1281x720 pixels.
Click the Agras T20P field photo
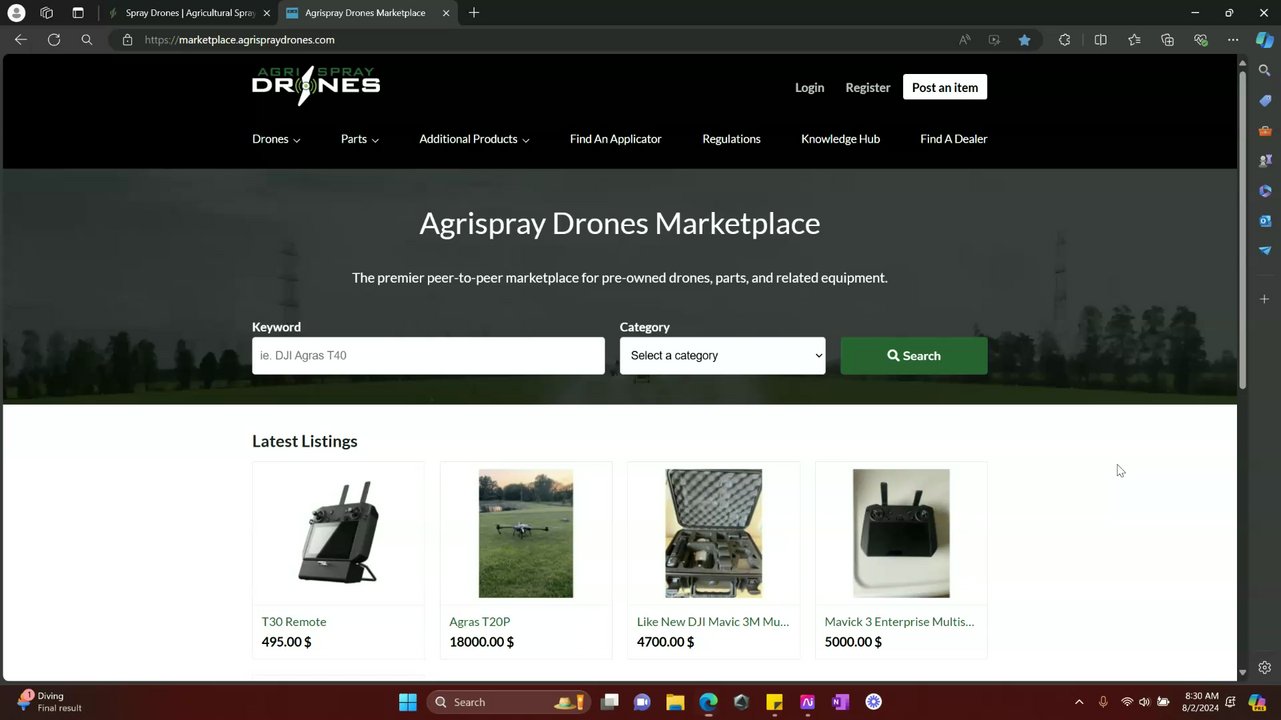click(526, 534)
